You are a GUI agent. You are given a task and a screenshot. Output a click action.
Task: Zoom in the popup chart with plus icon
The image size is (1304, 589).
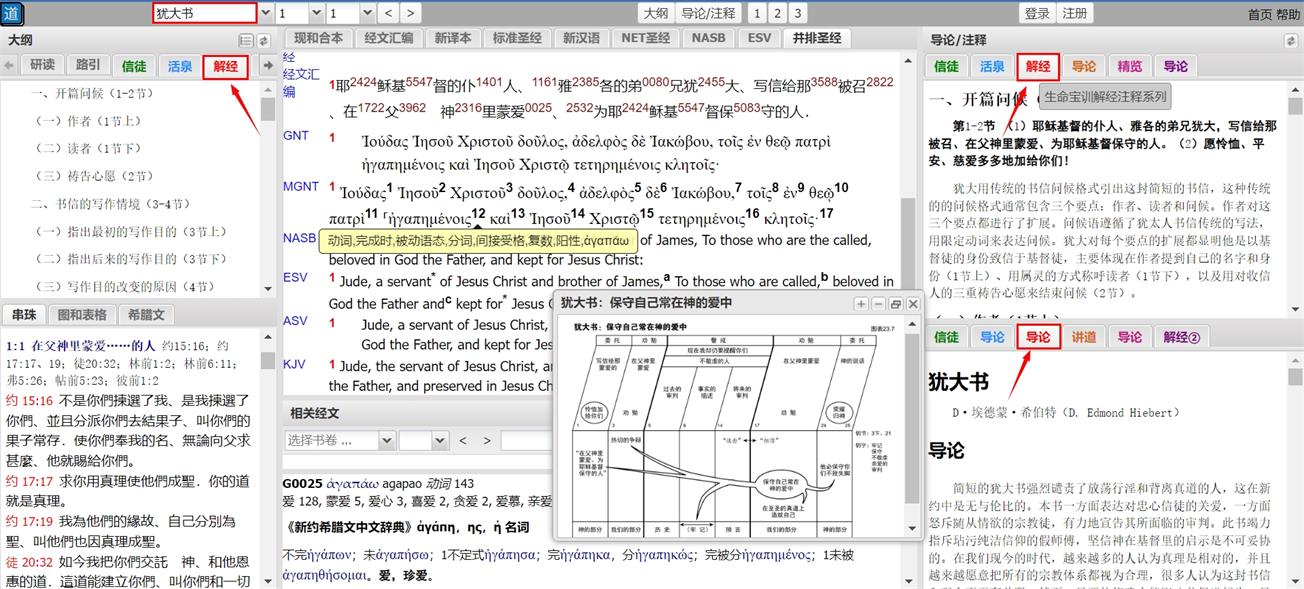tap(861, 304)
